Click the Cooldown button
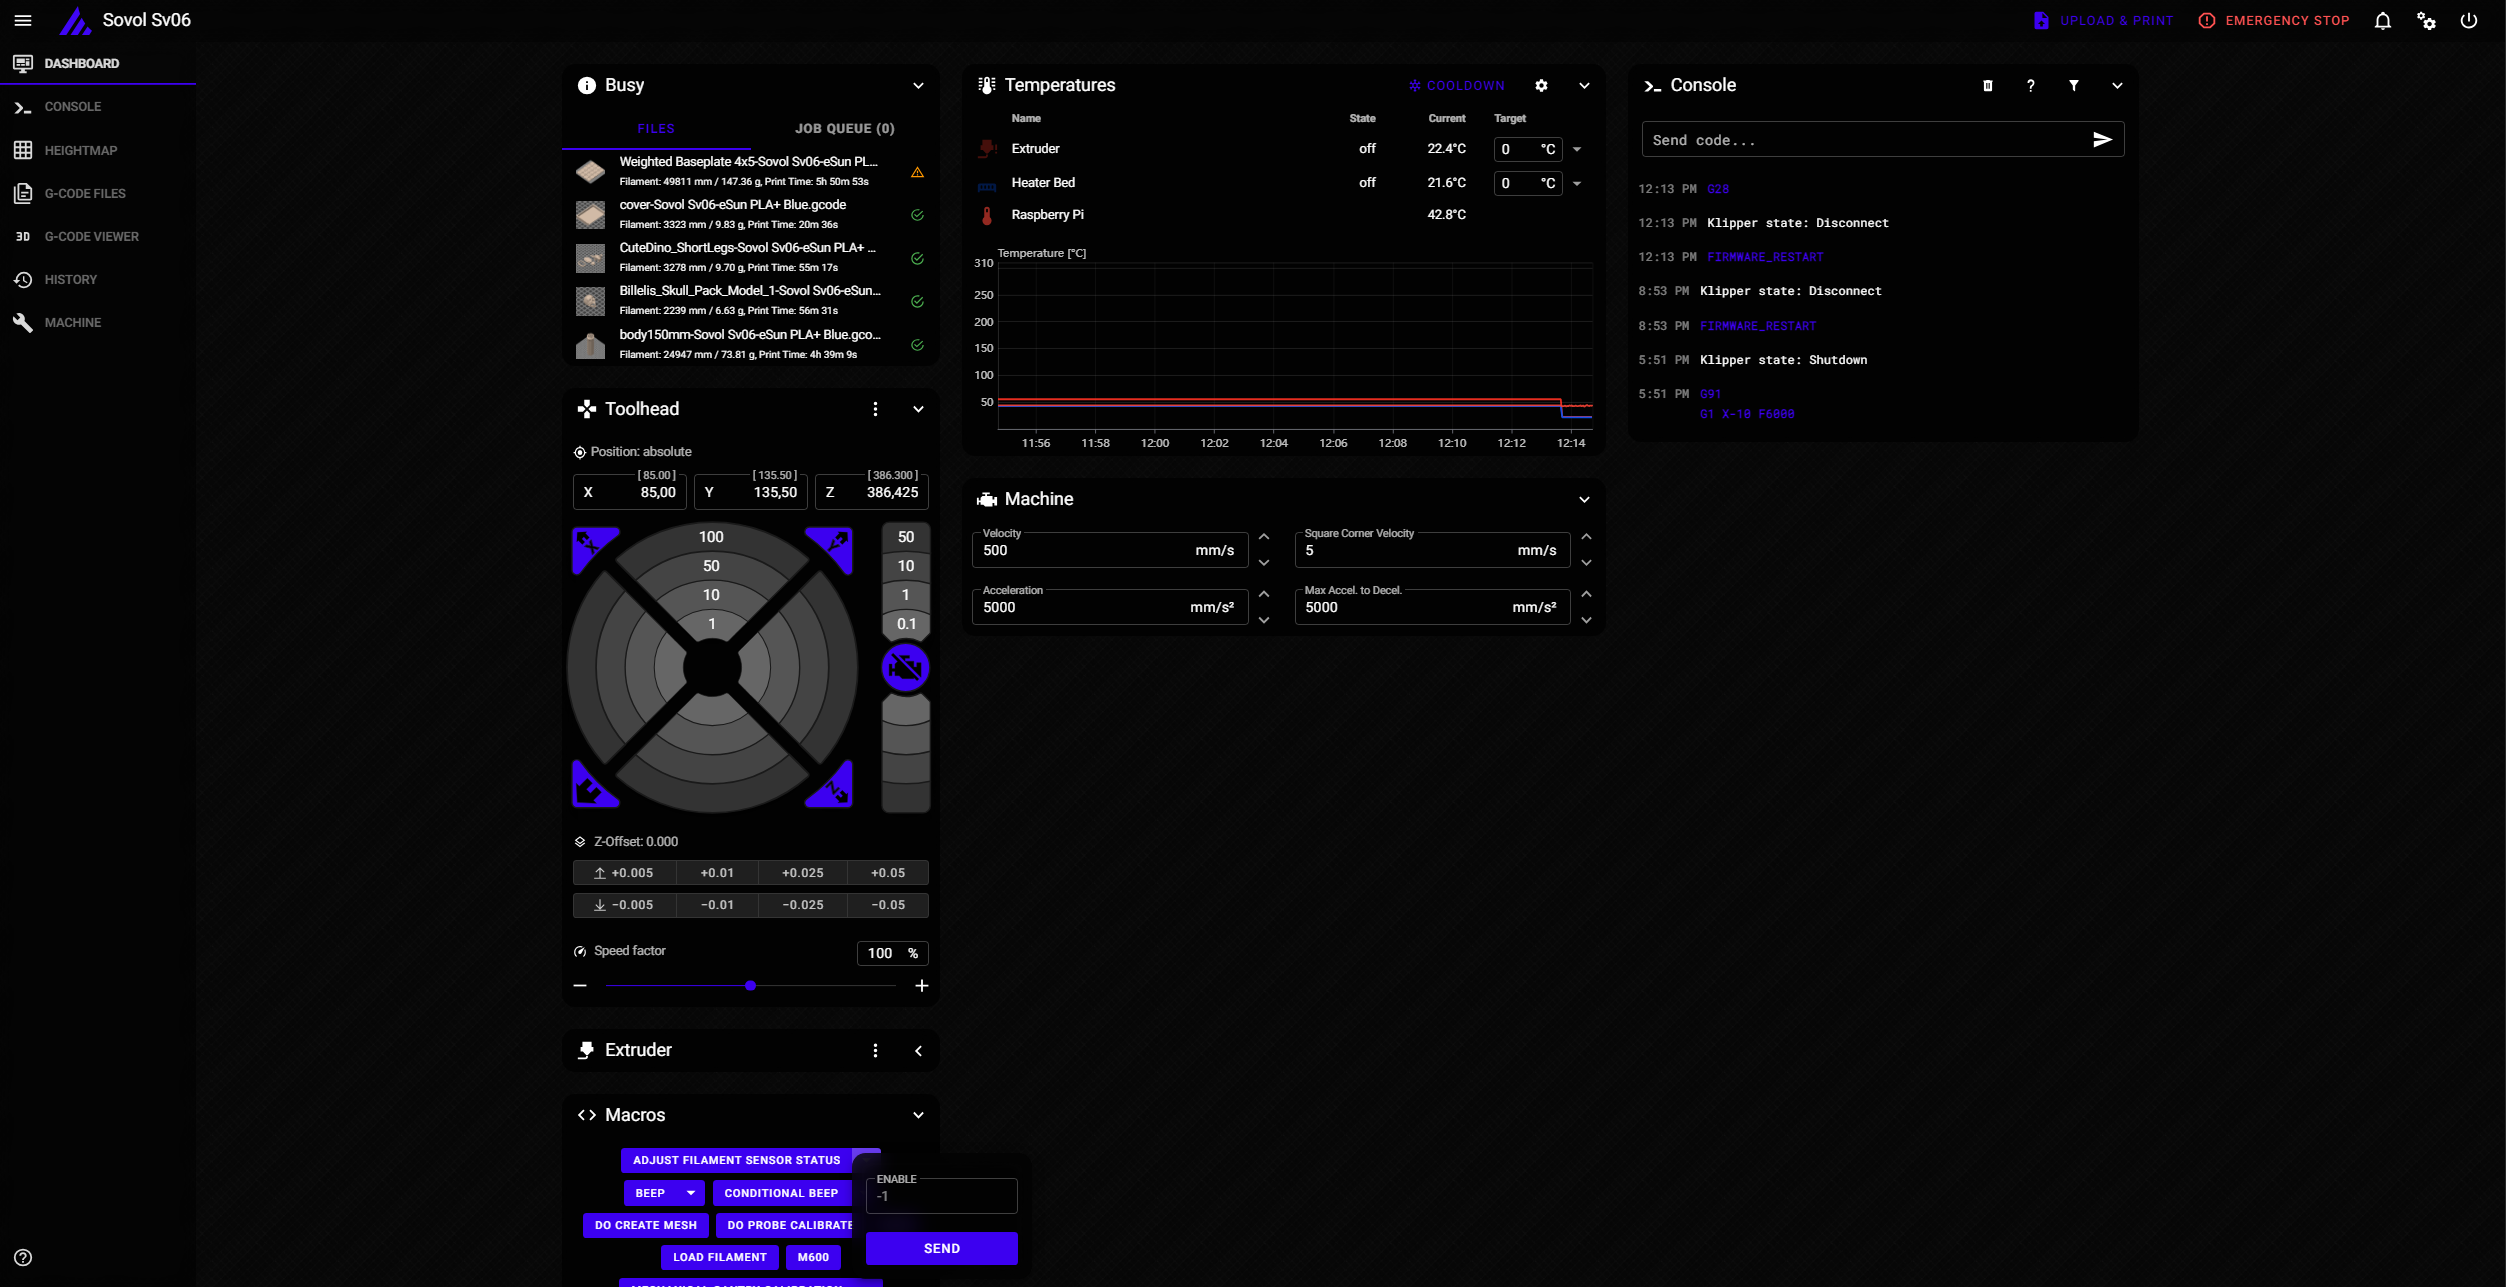This screenshot has height=1287, width=2506. (1456, 86)
